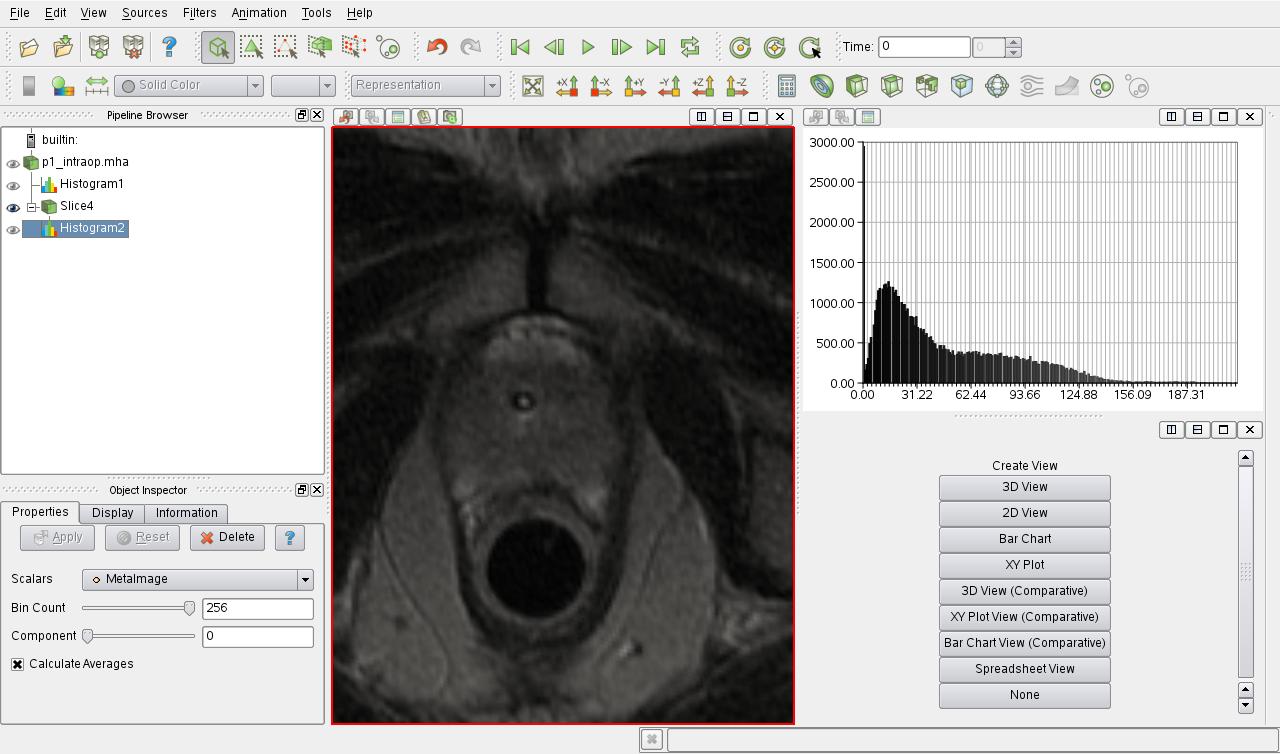Viewport: 1280px width, 754px height.
Task: Click the Edit color map icon
Action: (63, 86)
